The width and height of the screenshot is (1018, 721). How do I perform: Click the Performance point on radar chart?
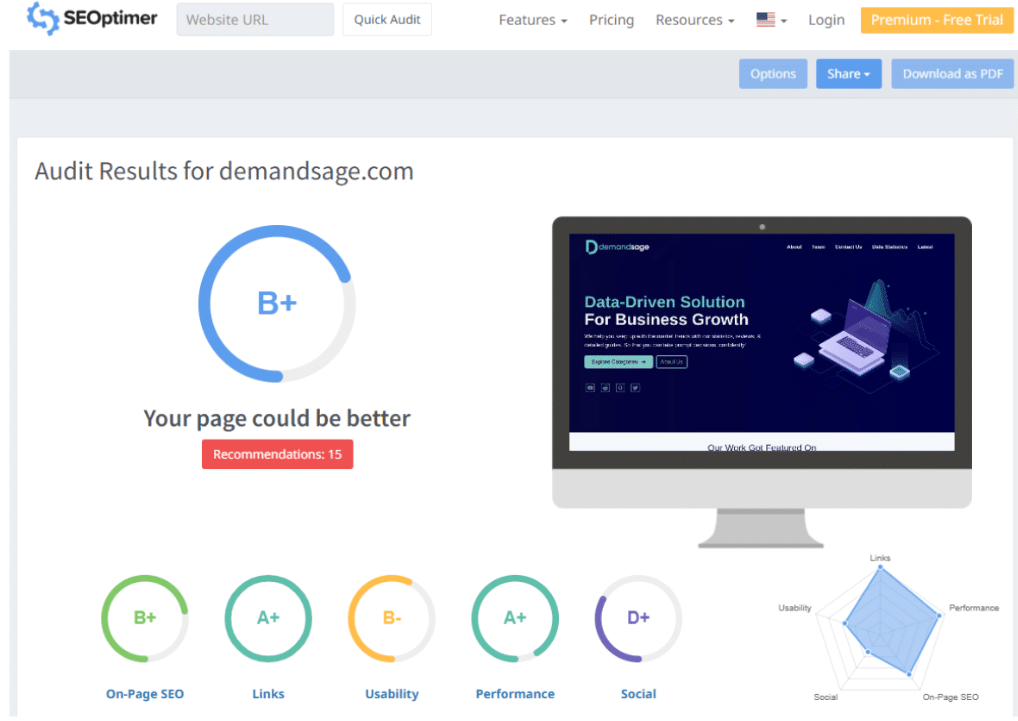[939, 615]
